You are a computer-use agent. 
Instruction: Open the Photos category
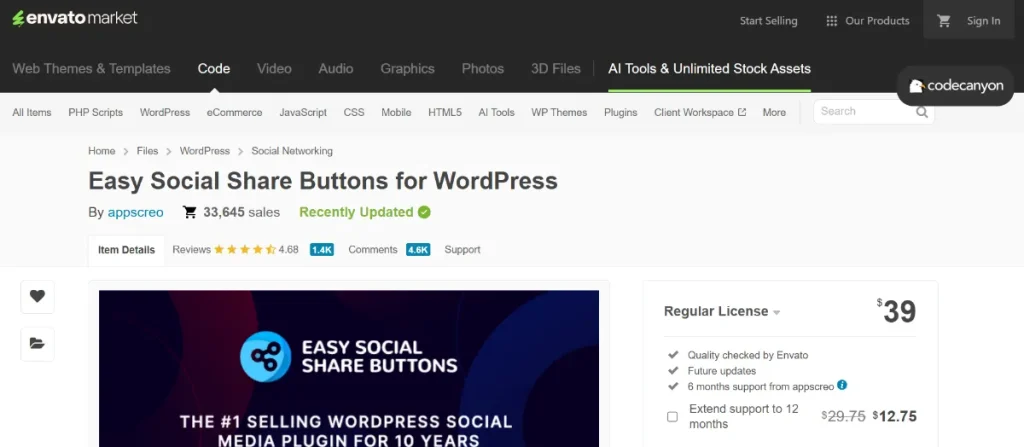click(x=483, y=69)
